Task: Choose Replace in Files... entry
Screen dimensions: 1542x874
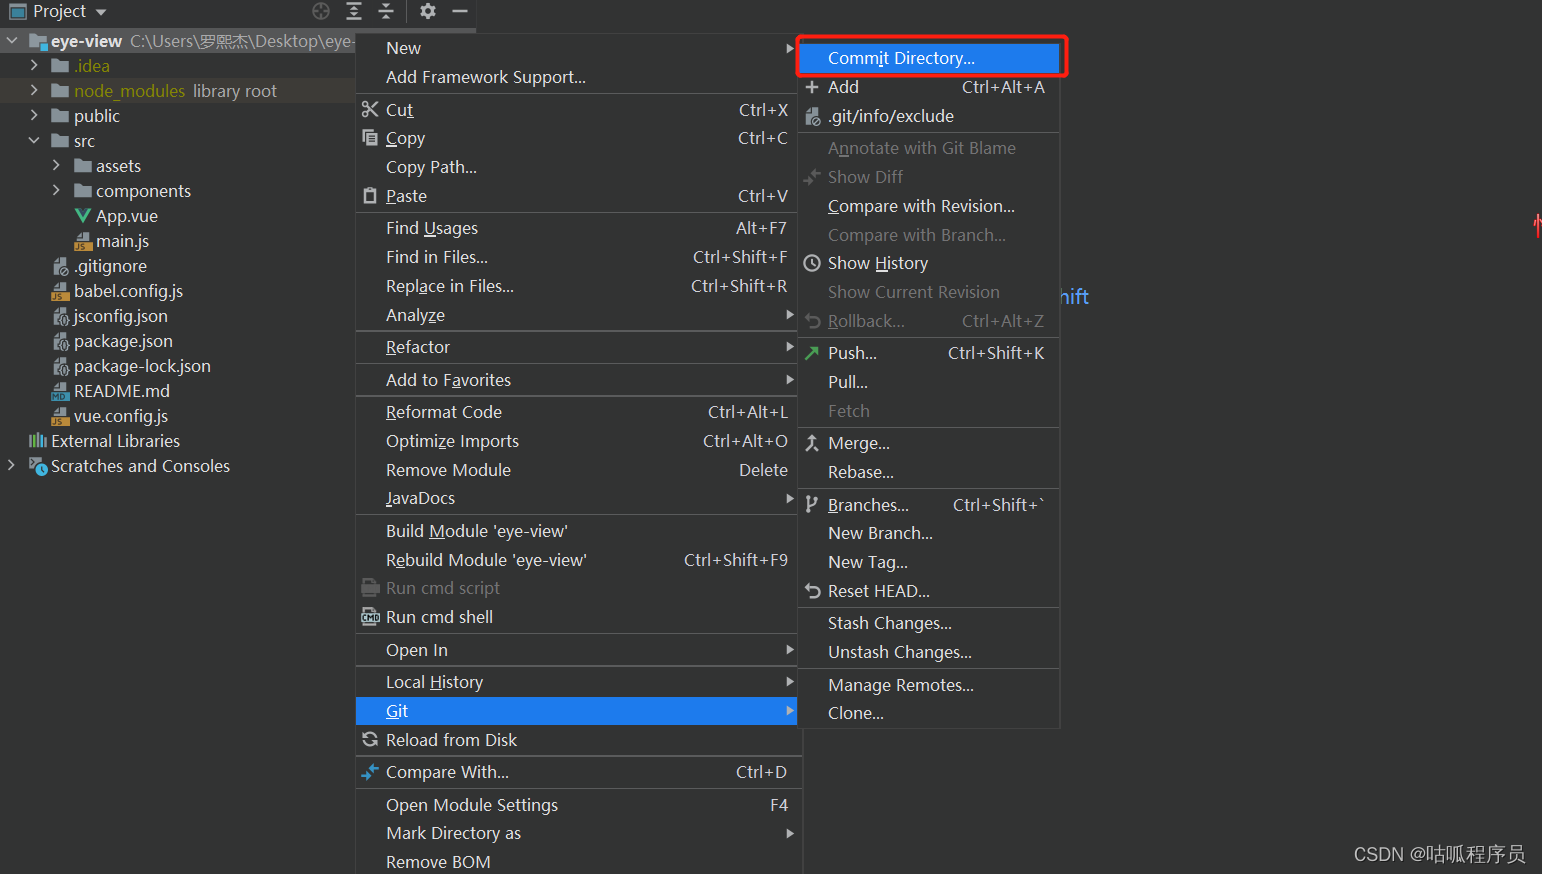Action: 576,286
